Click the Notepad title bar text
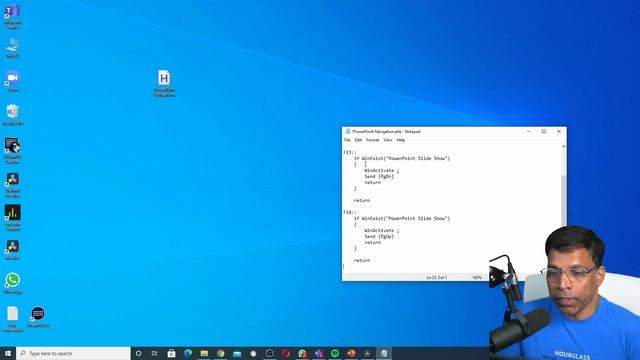Viewport: 640px width, 360px height. (386, 131)
